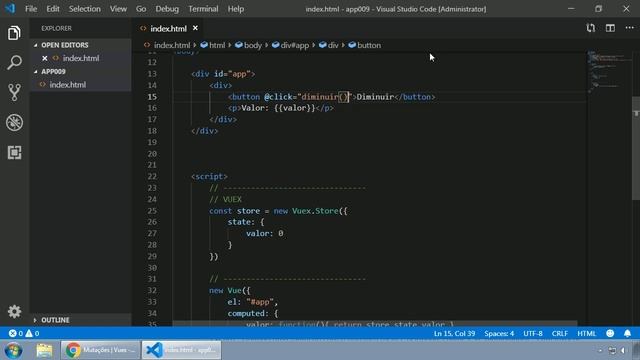Click the body breadcrumb item

coord(248,45)
